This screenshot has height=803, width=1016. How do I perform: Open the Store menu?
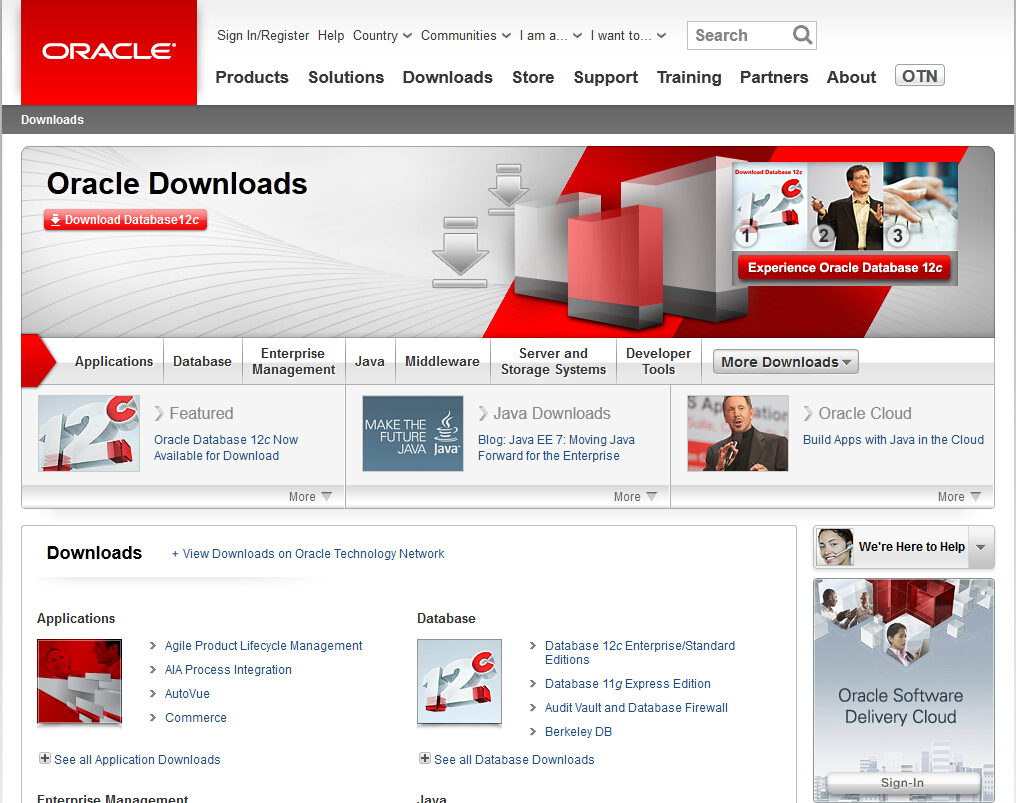[533, 77]
